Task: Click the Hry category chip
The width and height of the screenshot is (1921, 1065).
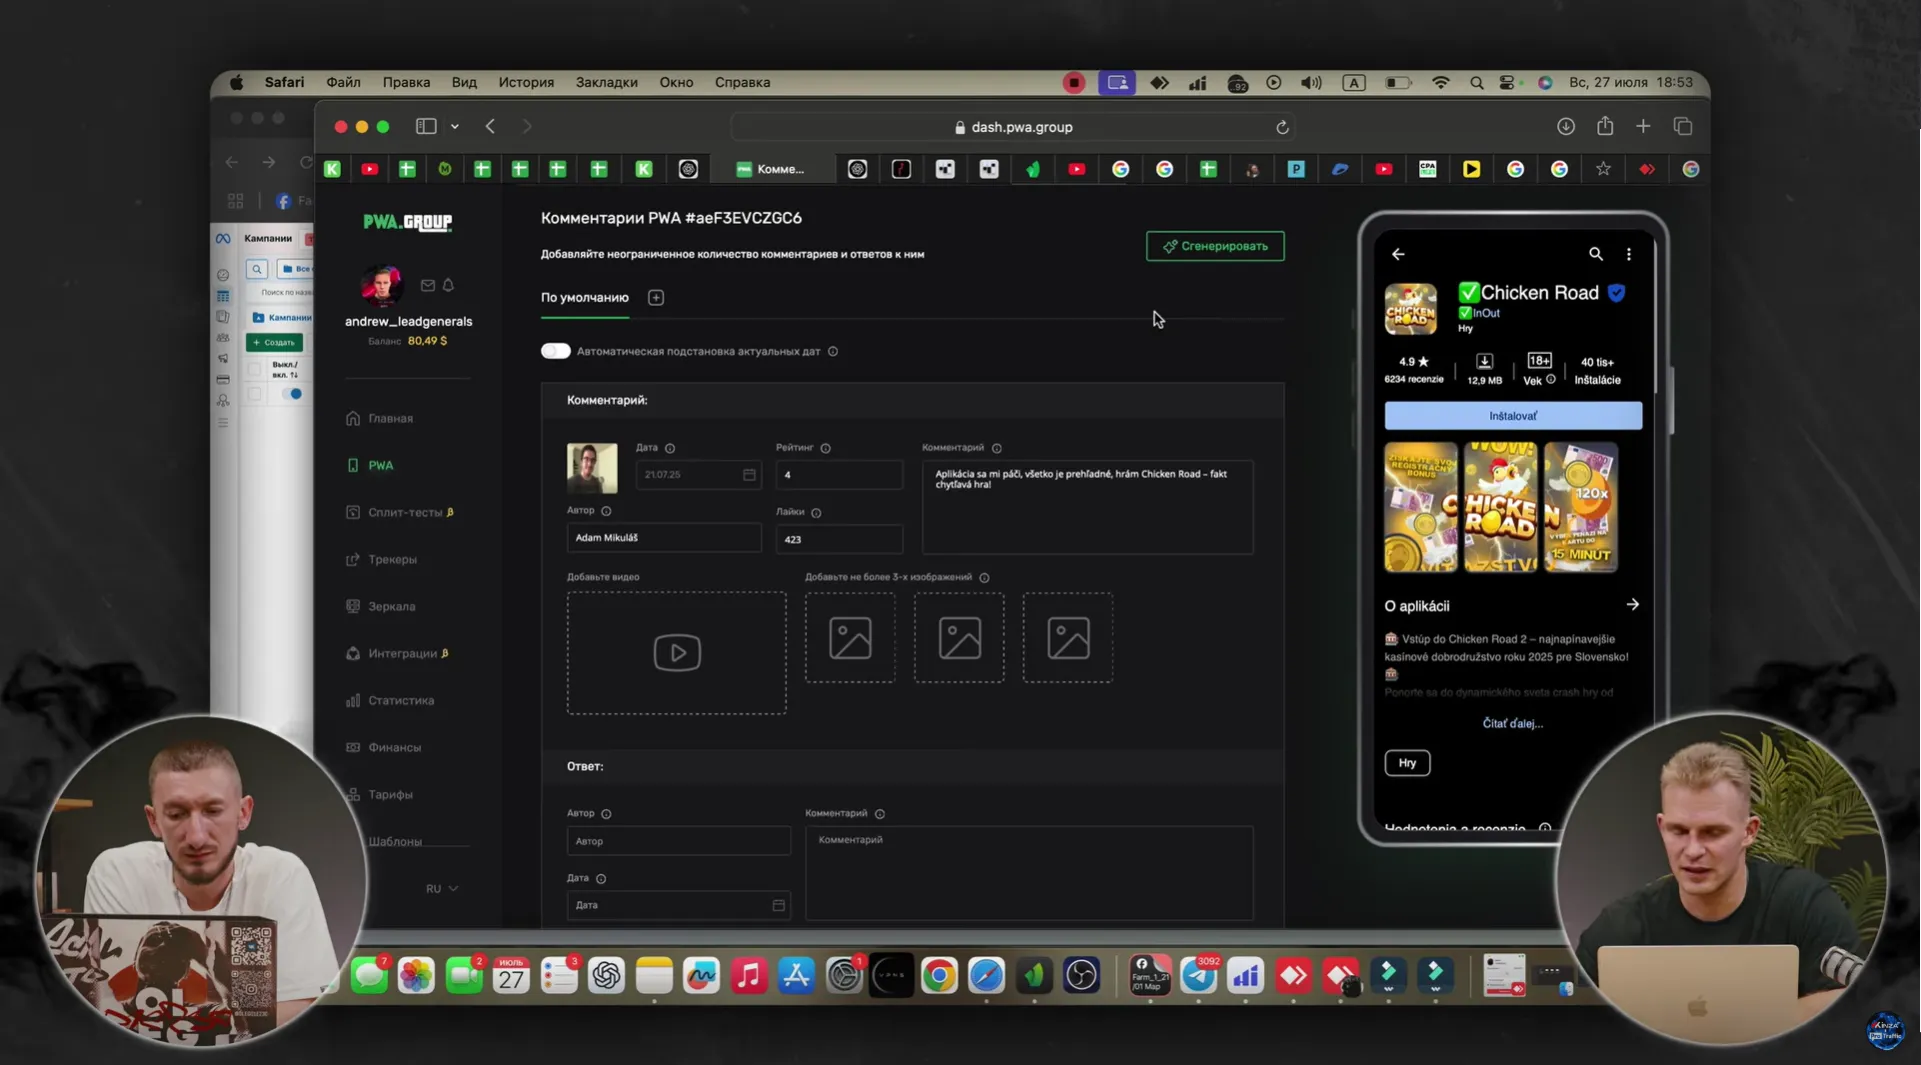Action: (1407, 763)
